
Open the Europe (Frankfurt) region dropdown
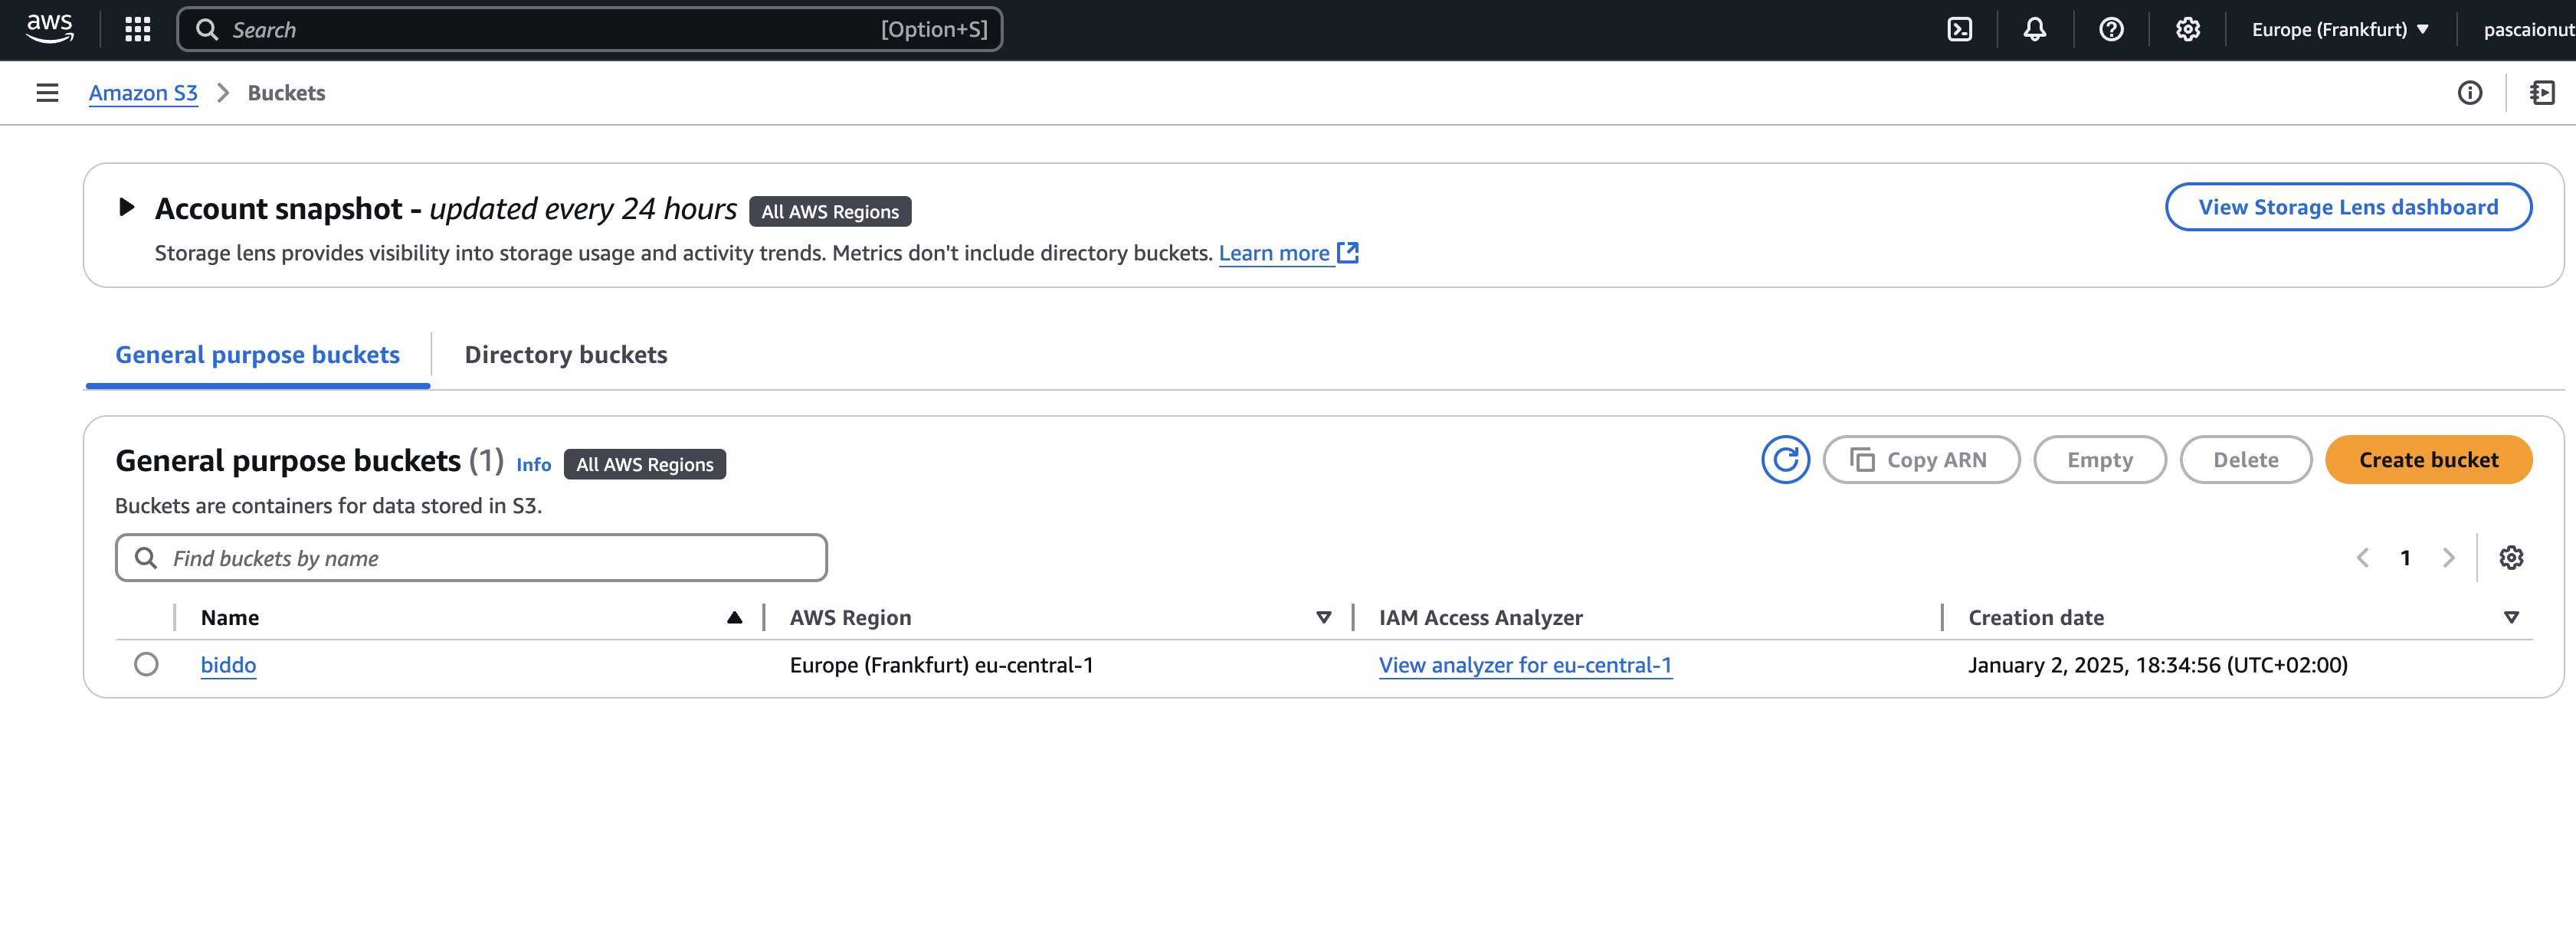coord(2340,30)
